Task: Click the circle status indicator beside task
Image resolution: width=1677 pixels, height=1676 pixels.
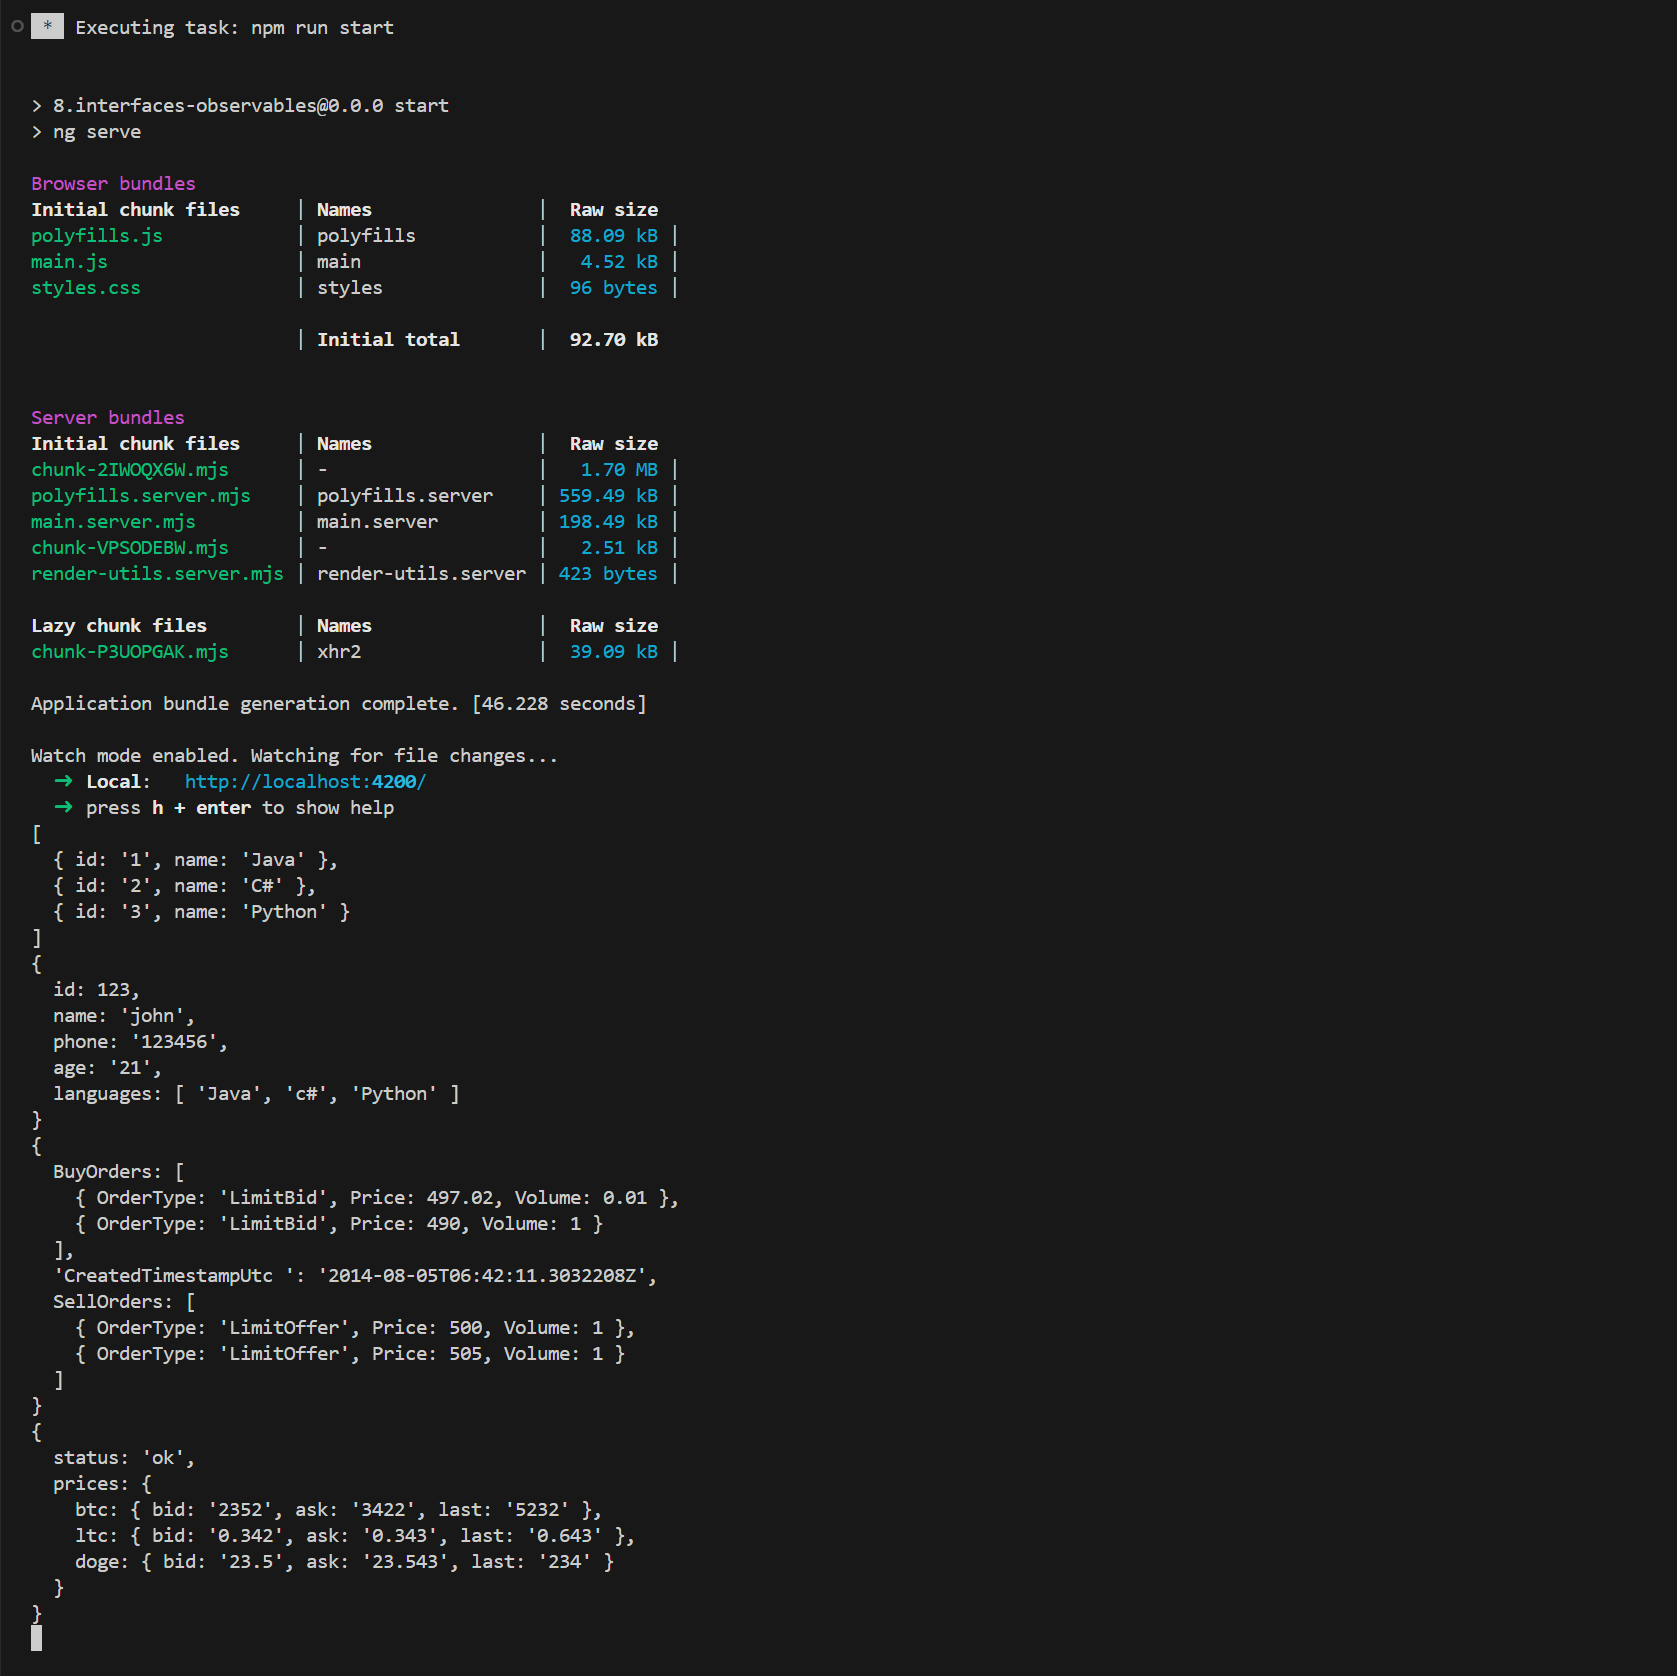Action: click(17, 27)
